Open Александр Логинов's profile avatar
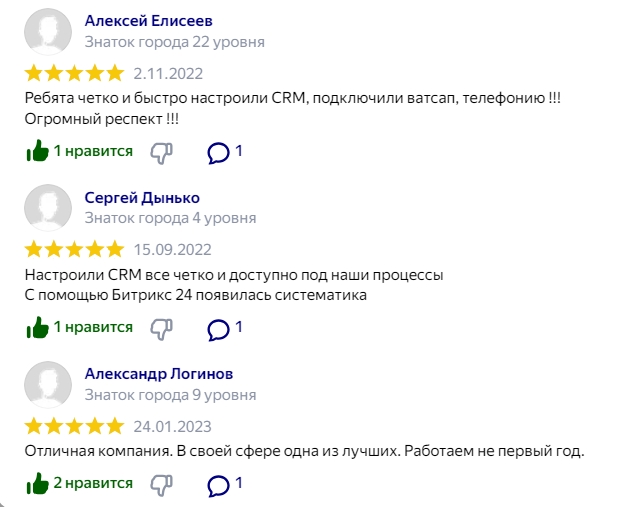Screen dimensions: 627x507 point(48,384)
